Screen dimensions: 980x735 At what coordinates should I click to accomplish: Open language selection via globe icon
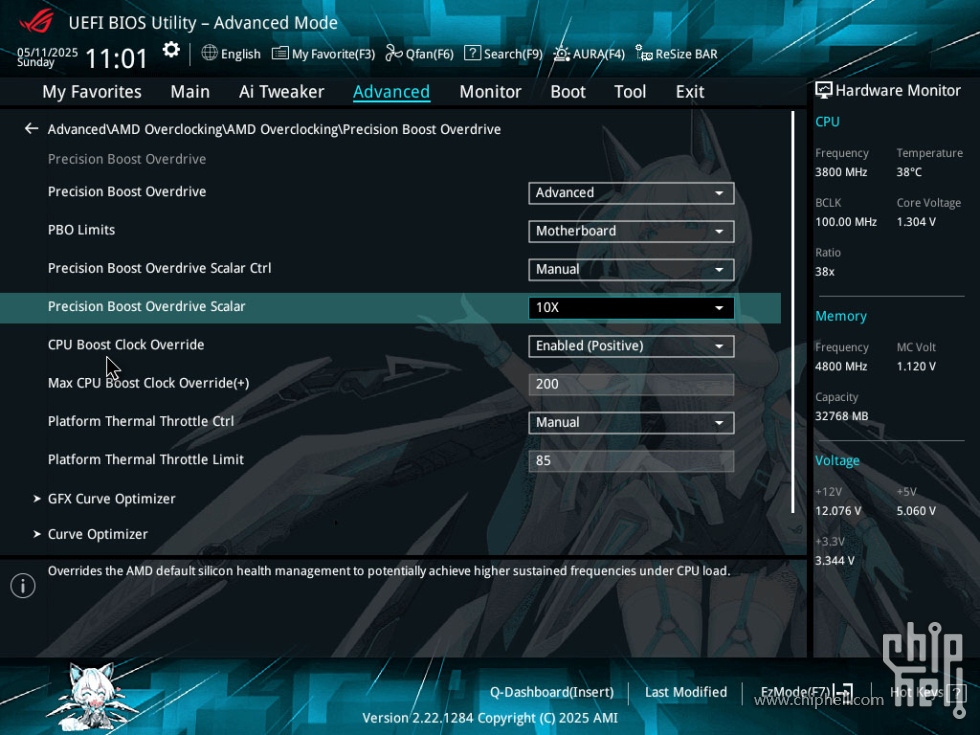click(x=209, y=53)
